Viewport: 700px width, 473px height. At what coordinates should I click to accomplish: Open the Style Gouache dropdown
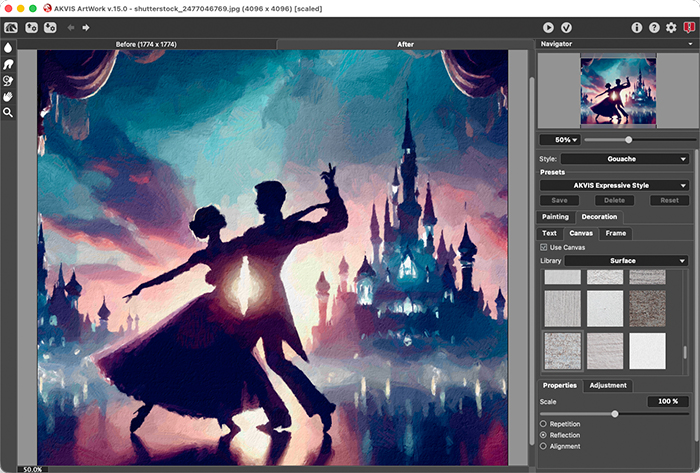point(625,159)
